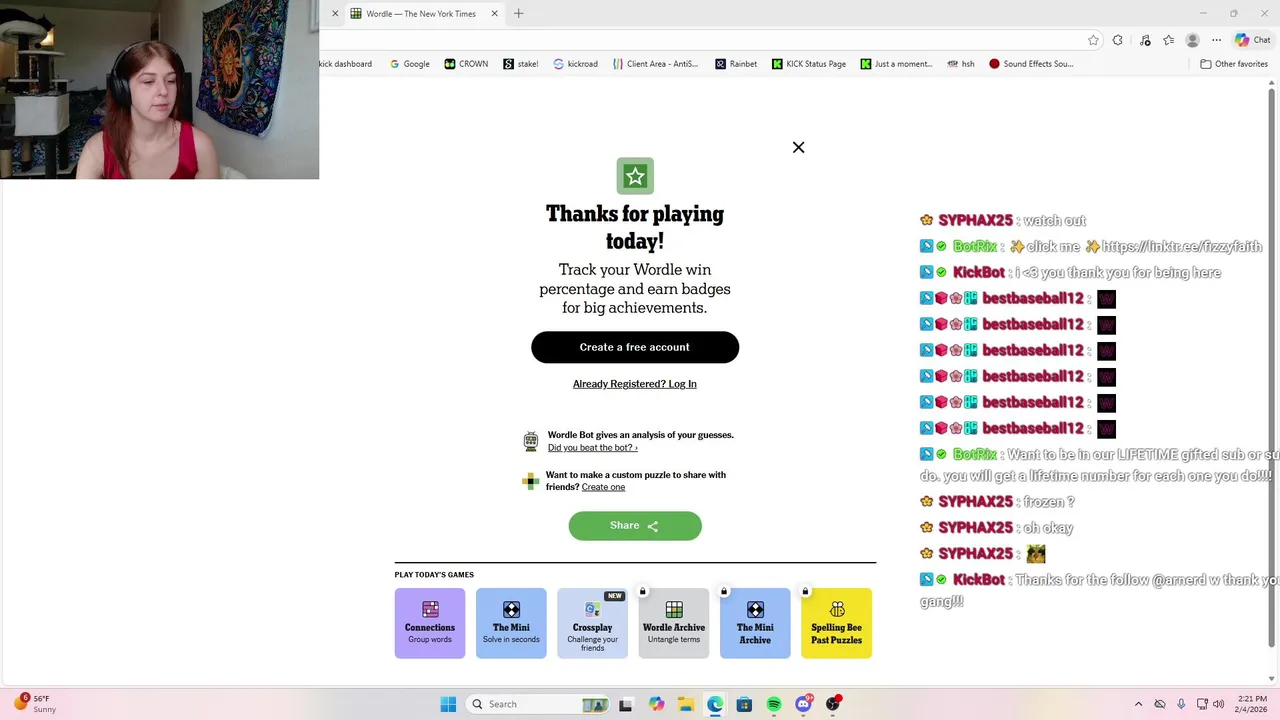Click Create a free account button

635,347
